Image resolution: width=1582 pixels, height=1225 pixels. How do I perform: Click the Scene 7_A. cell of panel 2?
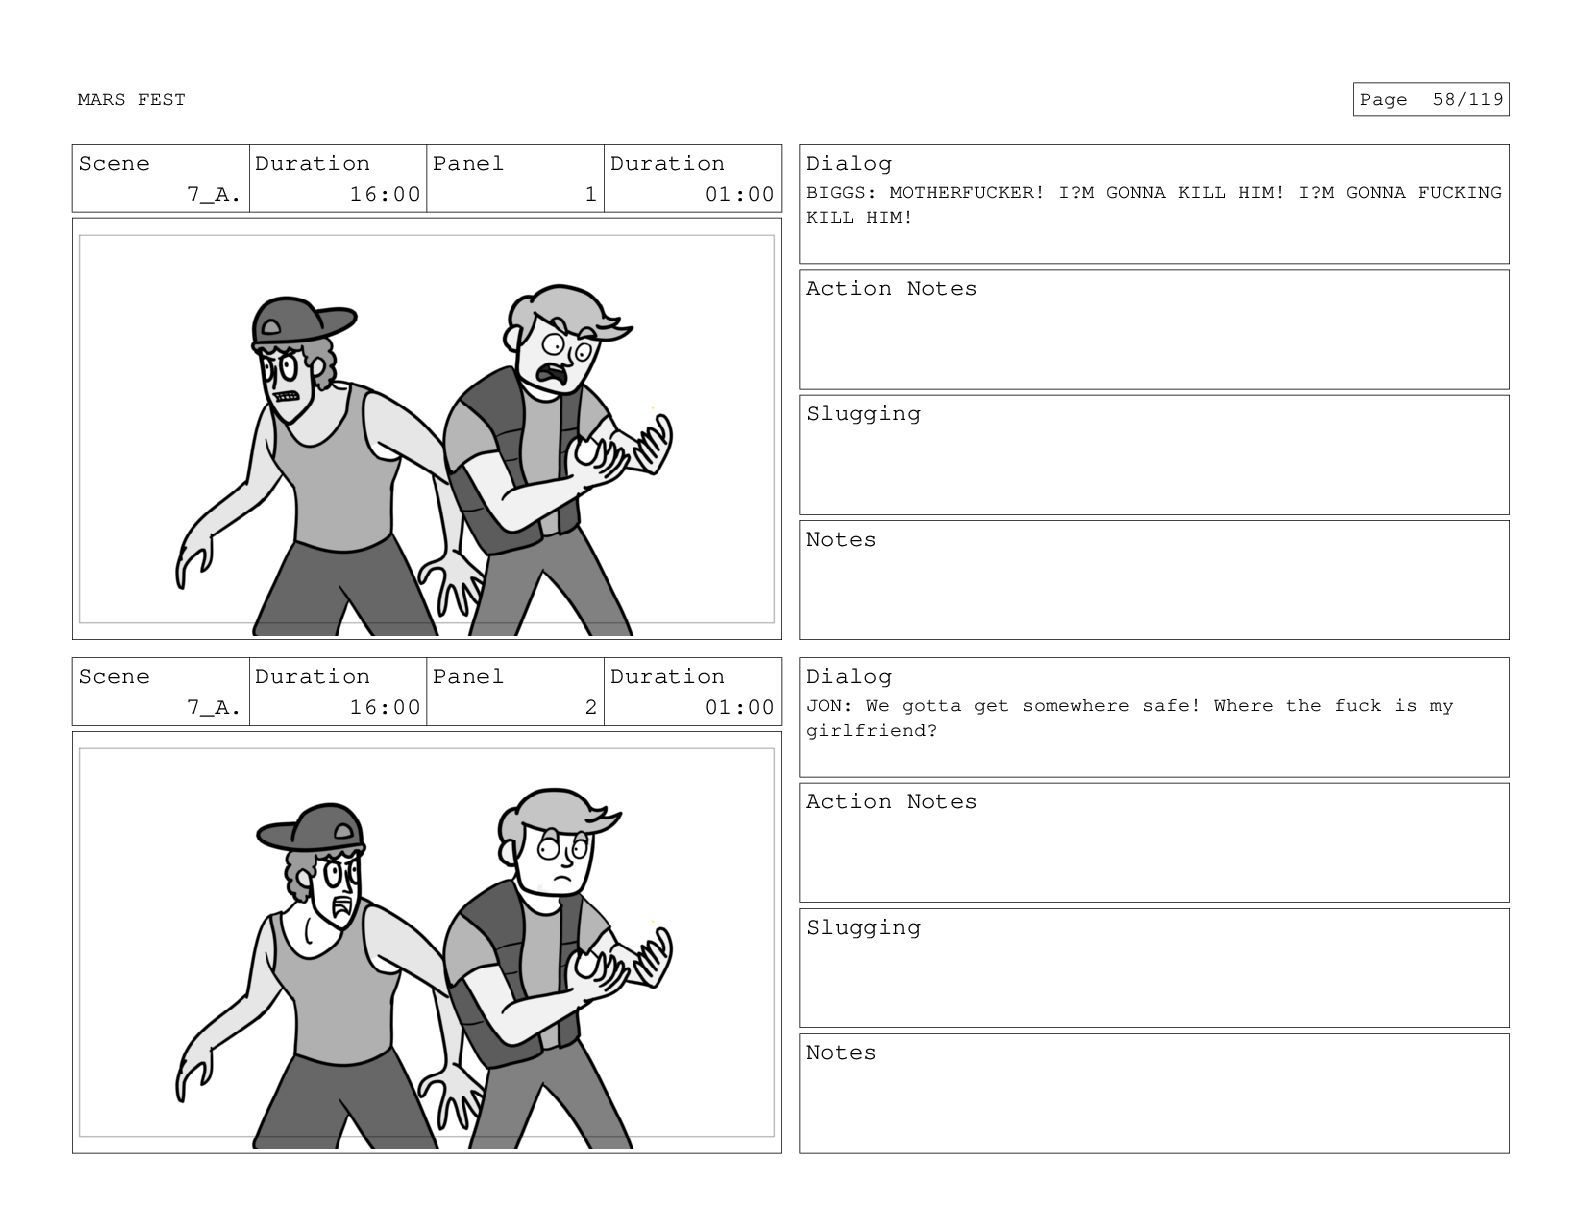(160, 692)
